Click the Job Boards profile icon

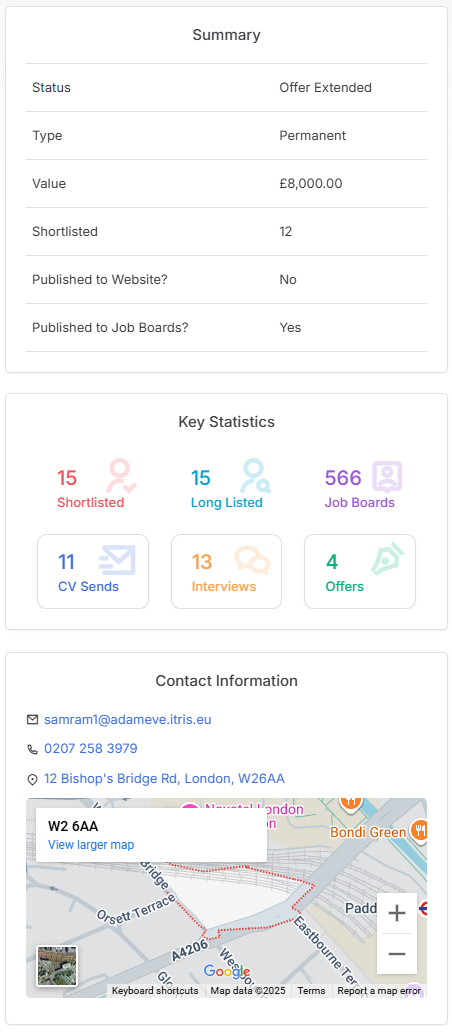point(388,477)
